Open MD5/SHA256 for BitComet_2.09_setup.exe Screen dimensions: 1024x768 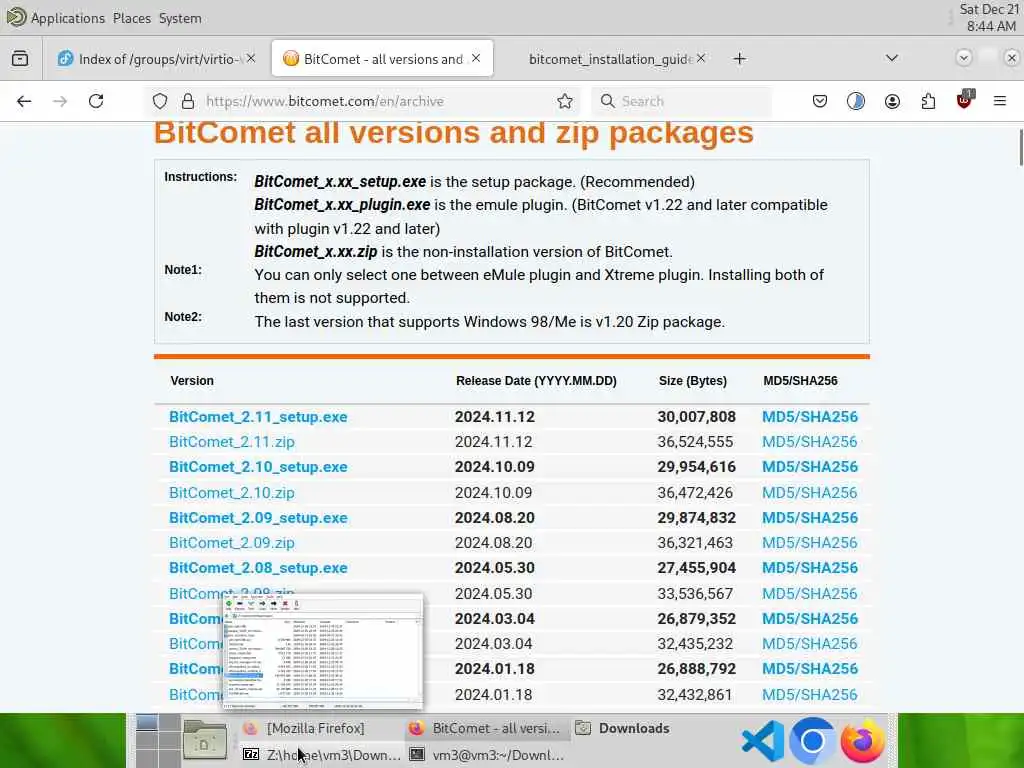pos(810,518)
